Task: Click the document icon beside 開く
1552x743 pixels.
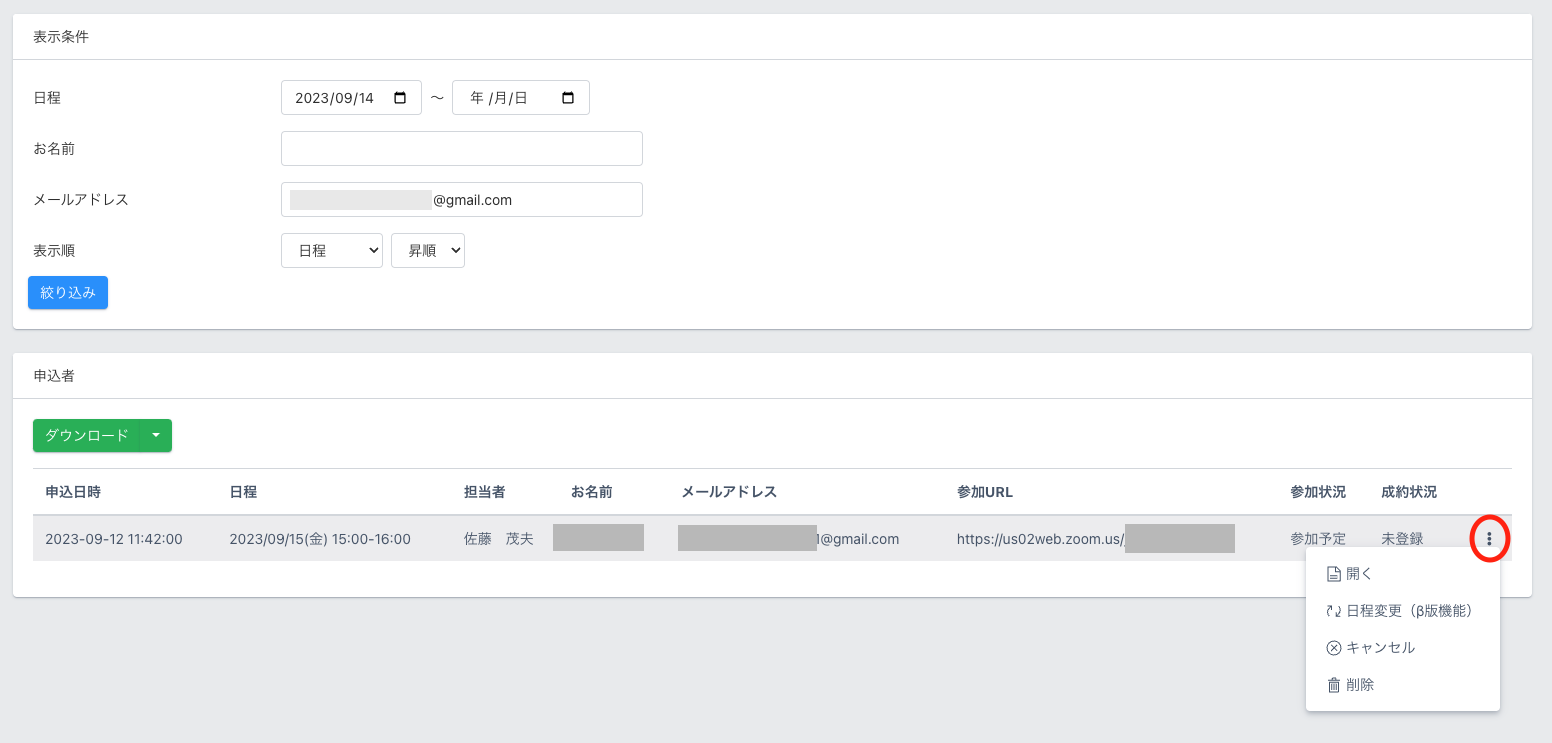Action: pos(1333,574)
